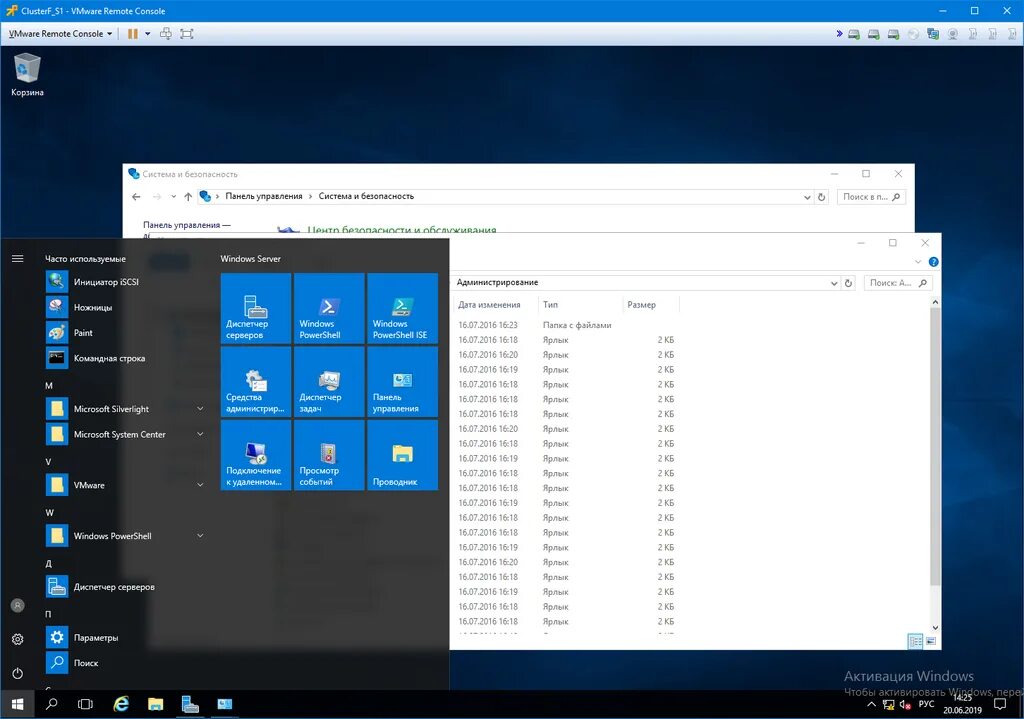Click Панель управления breadcrumb

click(264, 196)
